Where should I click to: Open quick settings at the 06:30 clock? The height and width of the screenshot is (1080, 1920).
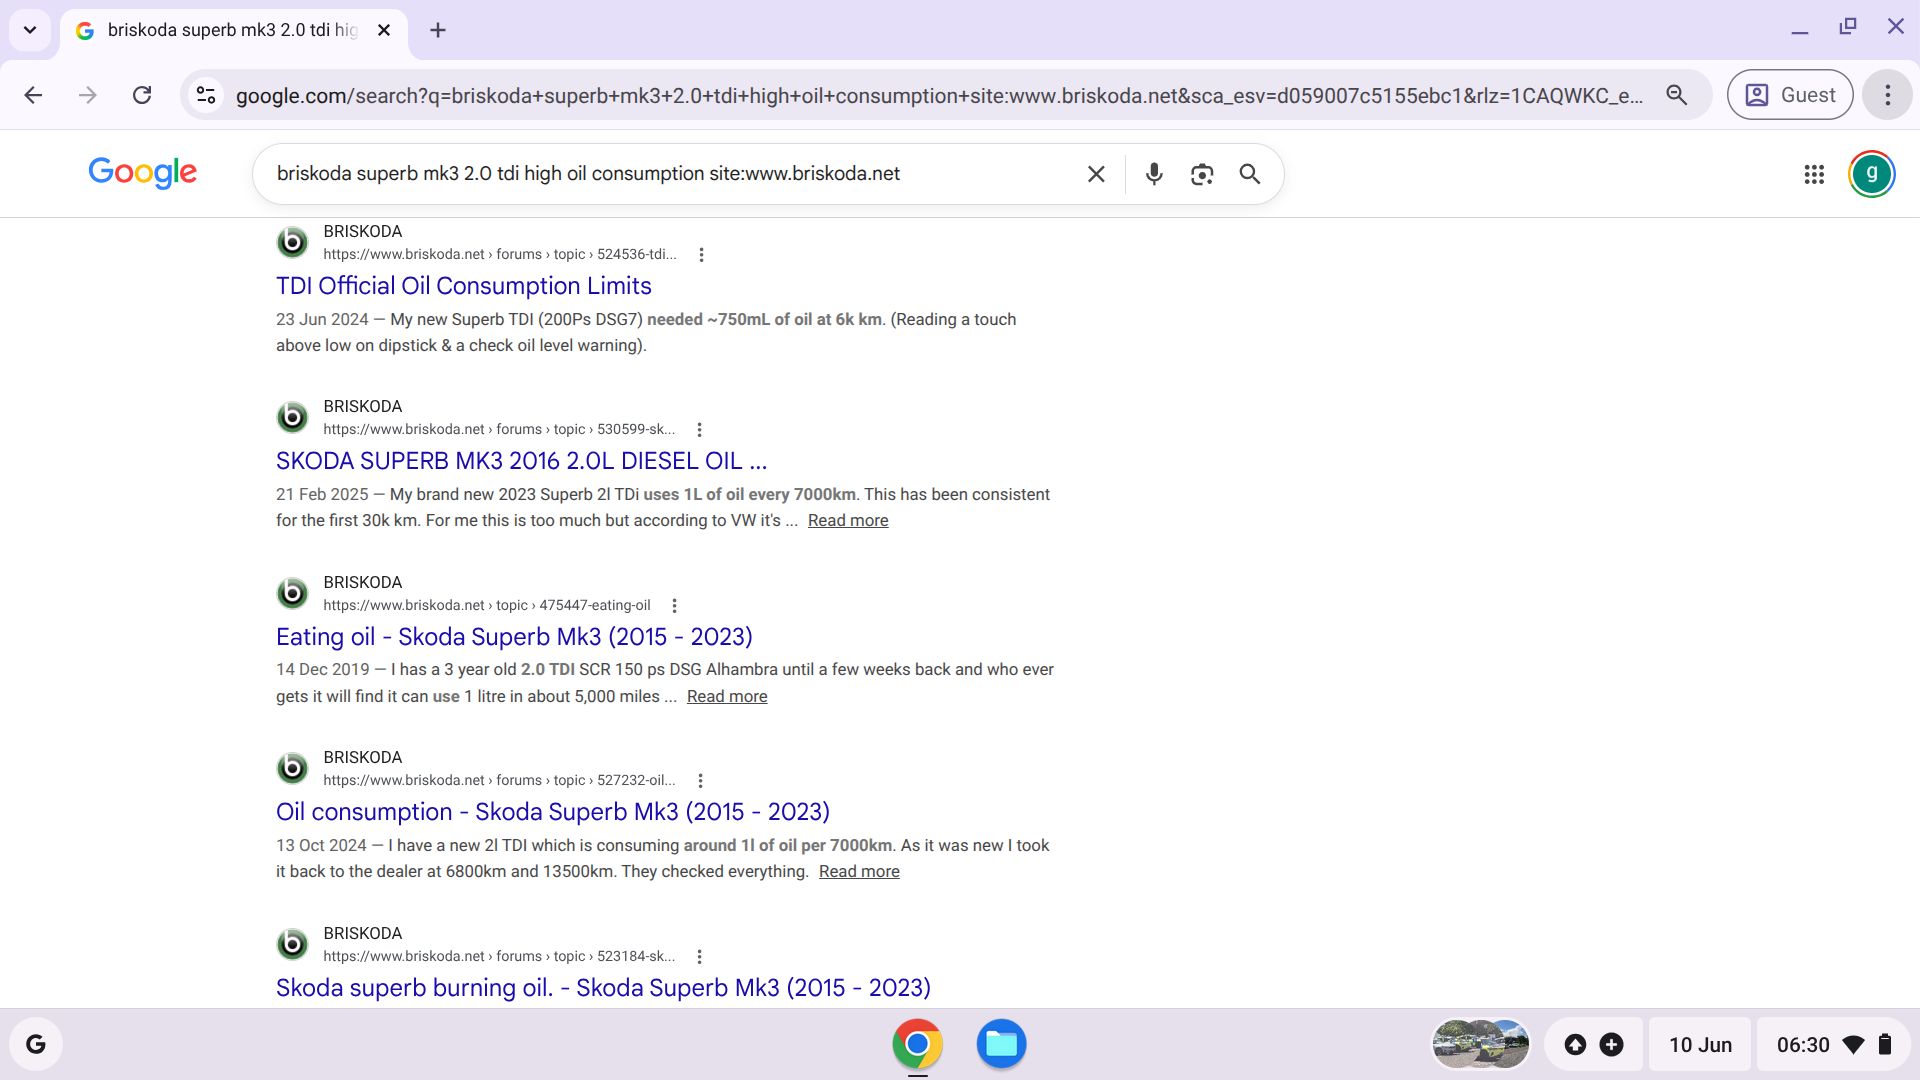point(1835,1045)
